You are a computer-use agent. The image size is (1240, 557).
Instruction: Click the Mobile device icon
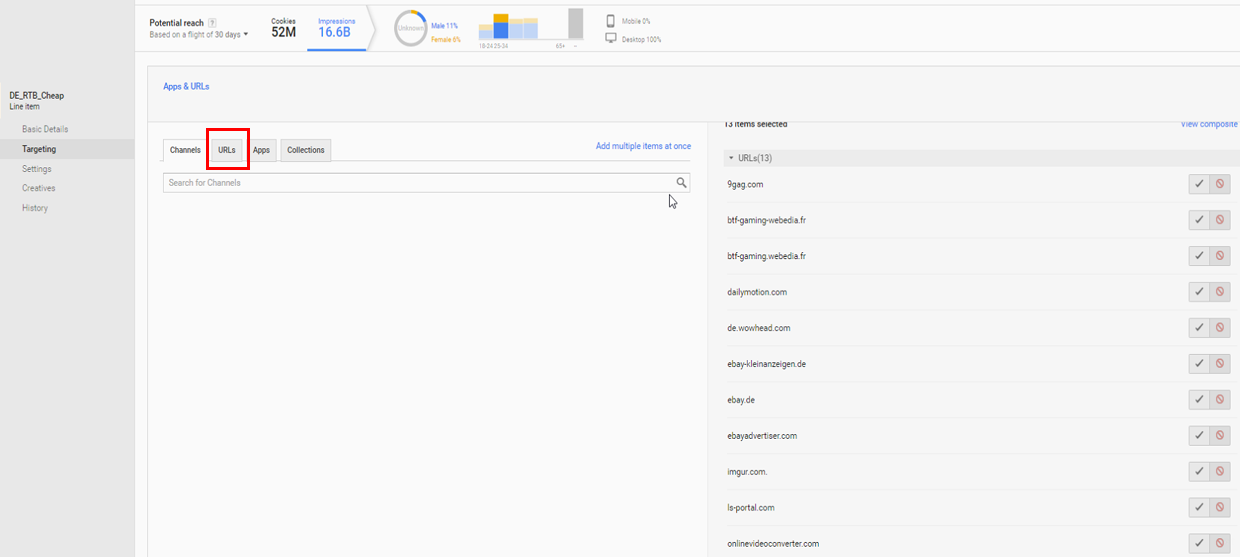click(x=611, y=21)
